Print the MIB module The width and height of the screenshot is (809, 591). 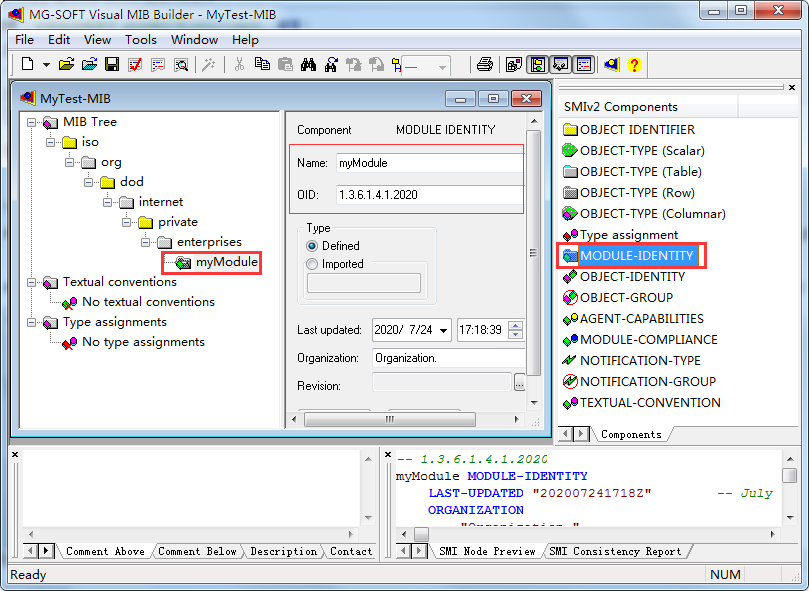[x=483, y=64]
